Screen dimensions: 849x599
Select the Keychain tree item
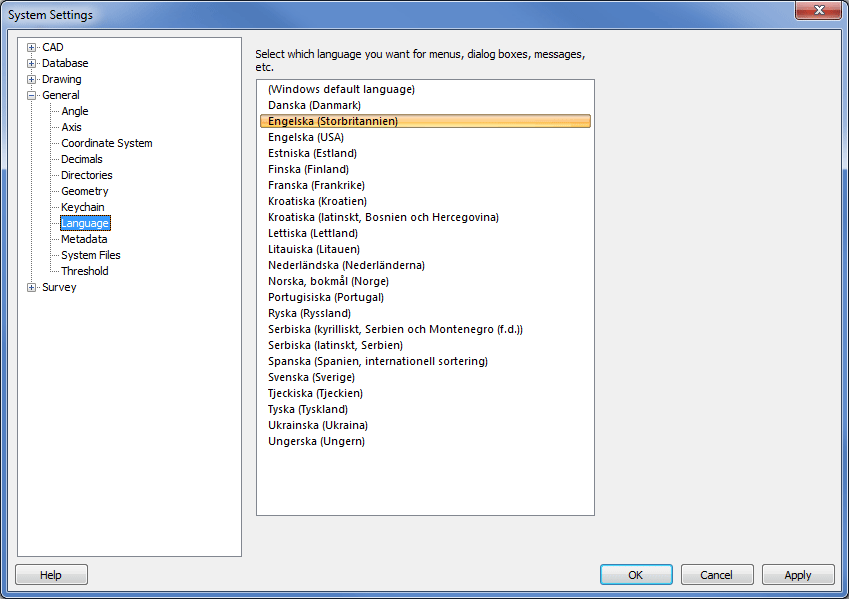(x=83, y=207)
